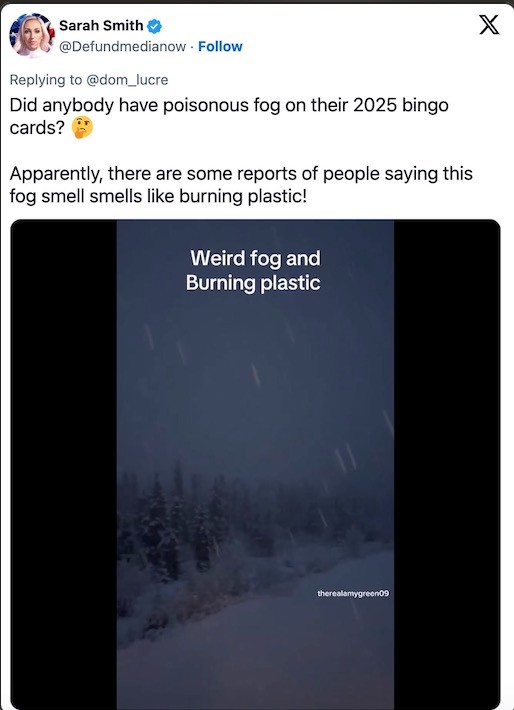Click the "Replying to" label

46,80
